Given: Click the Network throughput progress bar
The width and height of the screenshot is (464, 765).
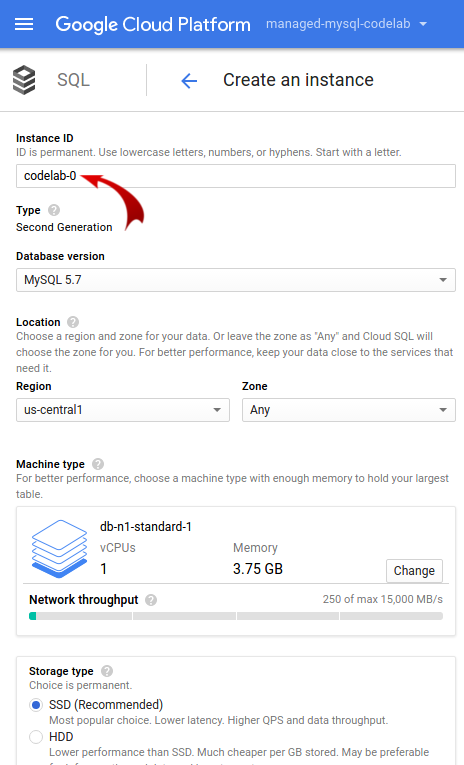Looking at the screenshot, I should coord(236,616).
